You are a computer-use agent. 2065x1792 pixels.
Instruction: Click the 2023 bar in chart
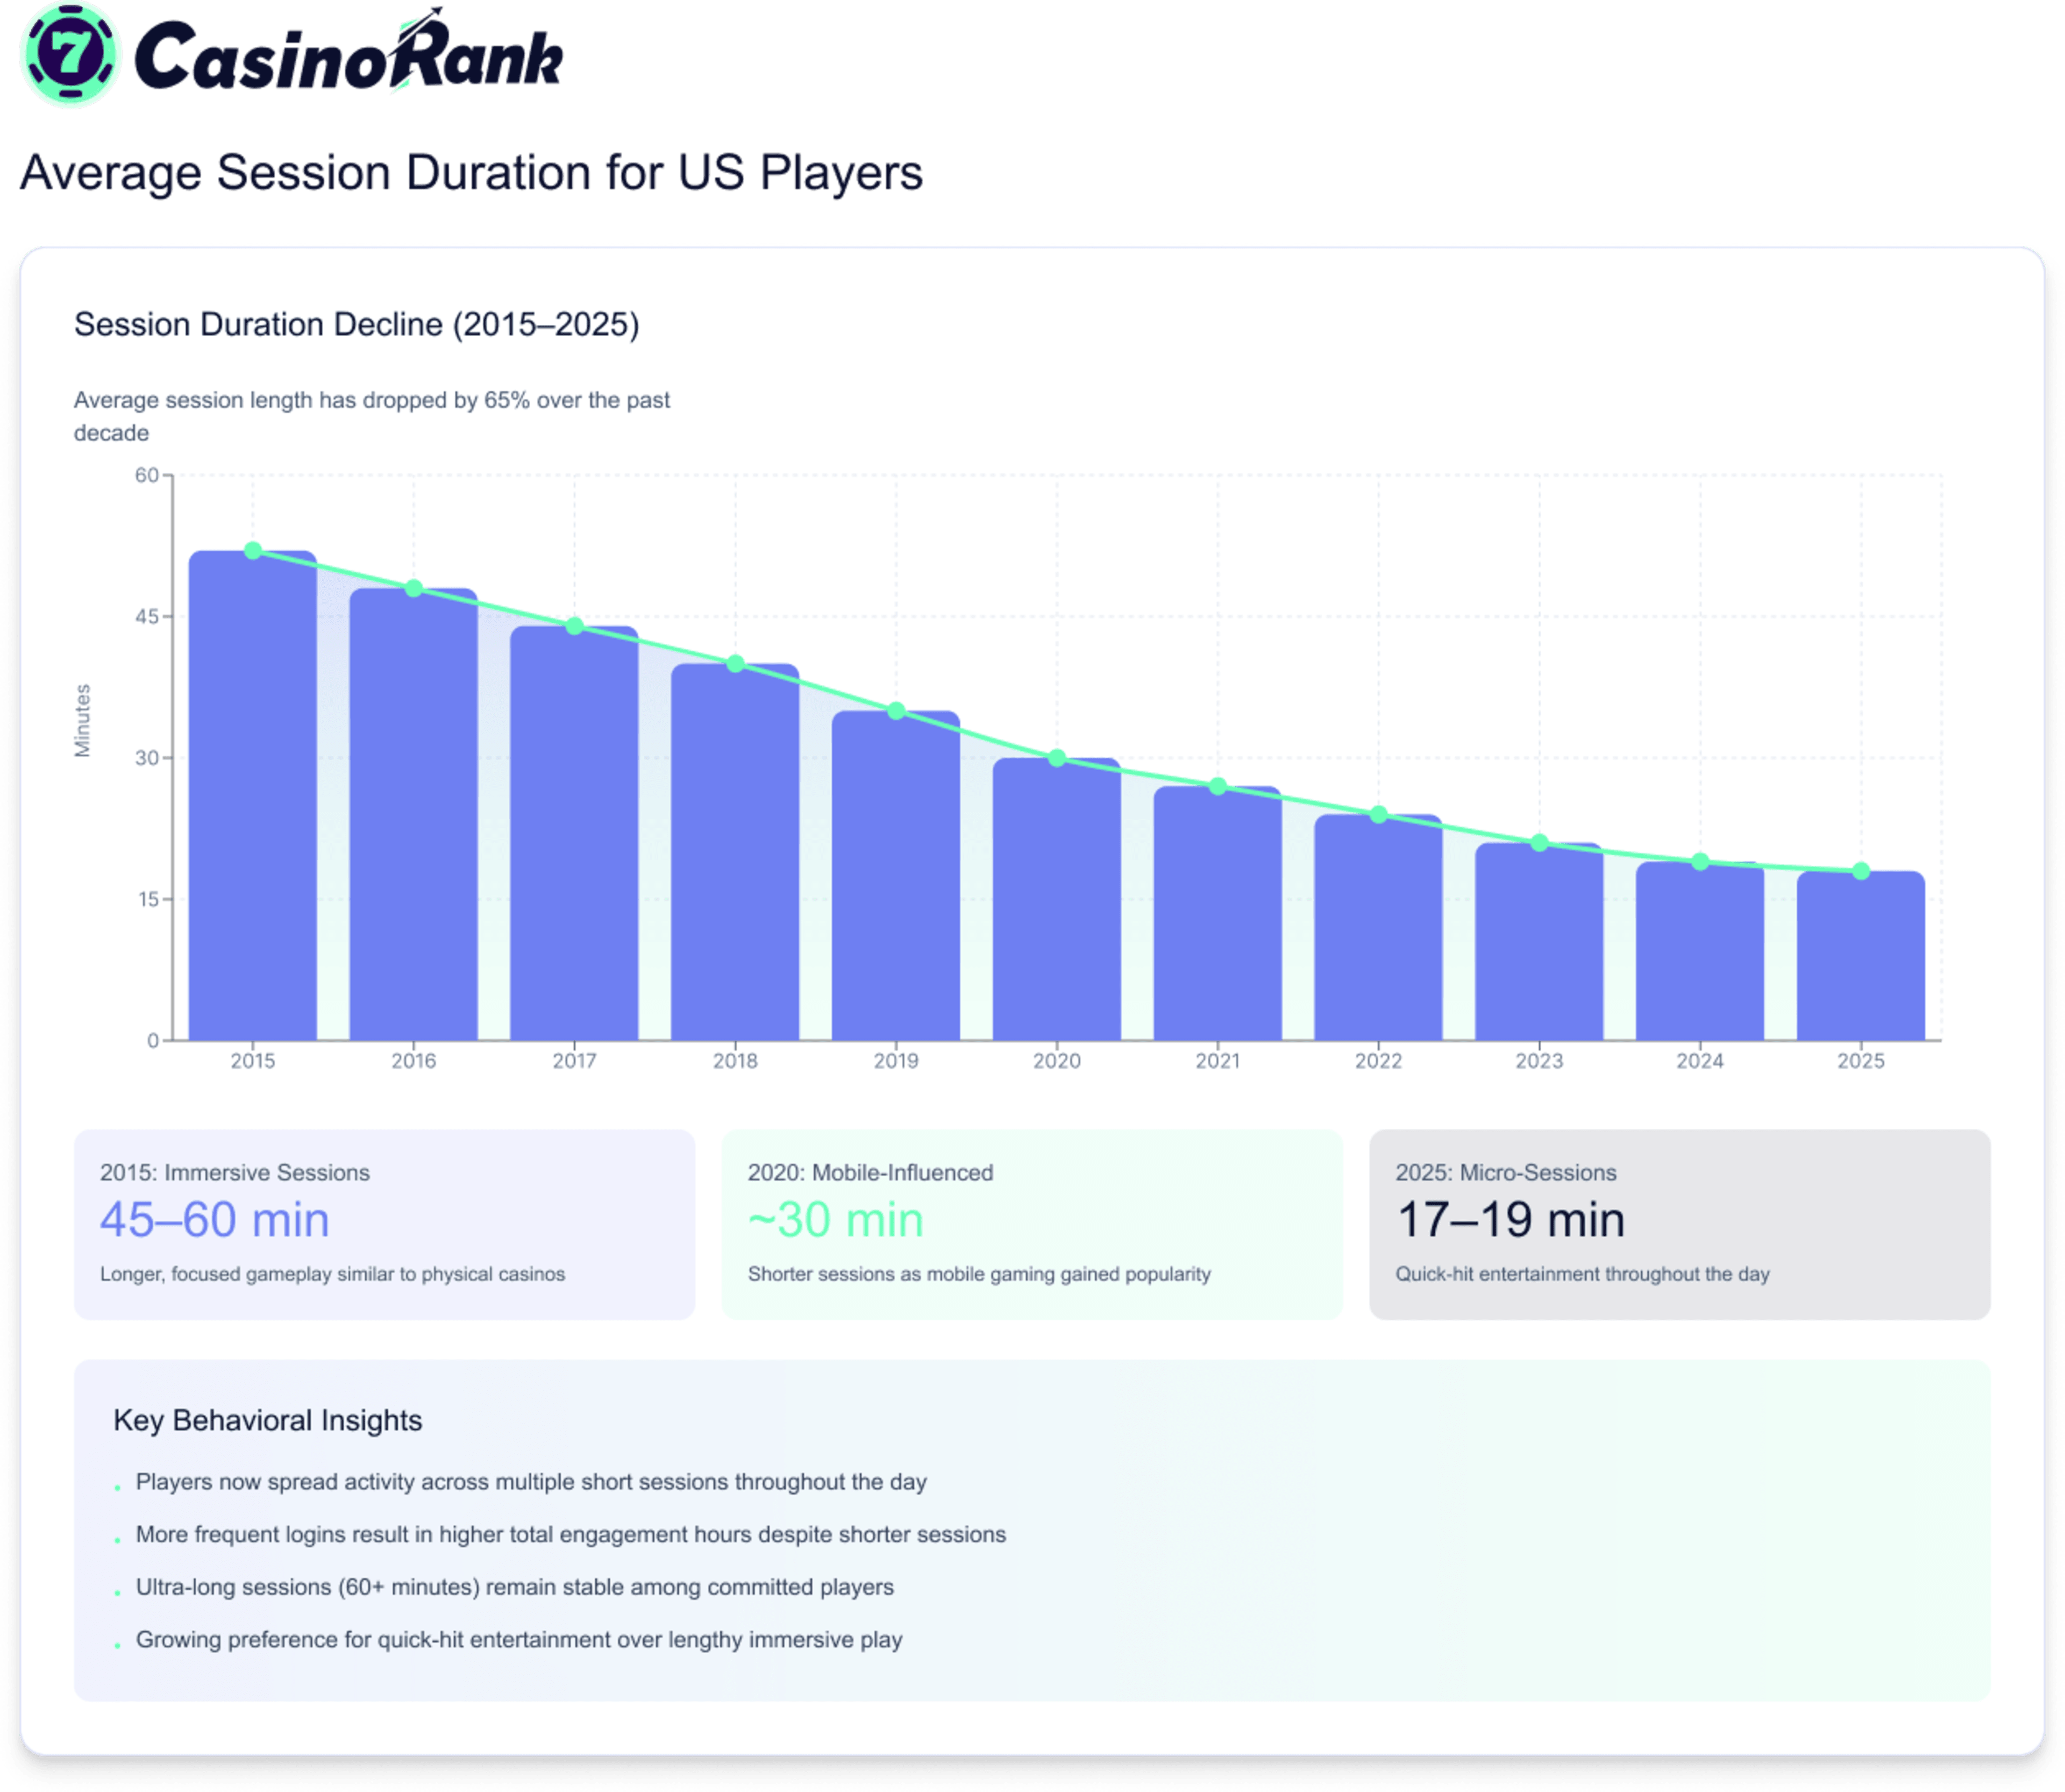pyautogui.click(x=1539, y=945)
